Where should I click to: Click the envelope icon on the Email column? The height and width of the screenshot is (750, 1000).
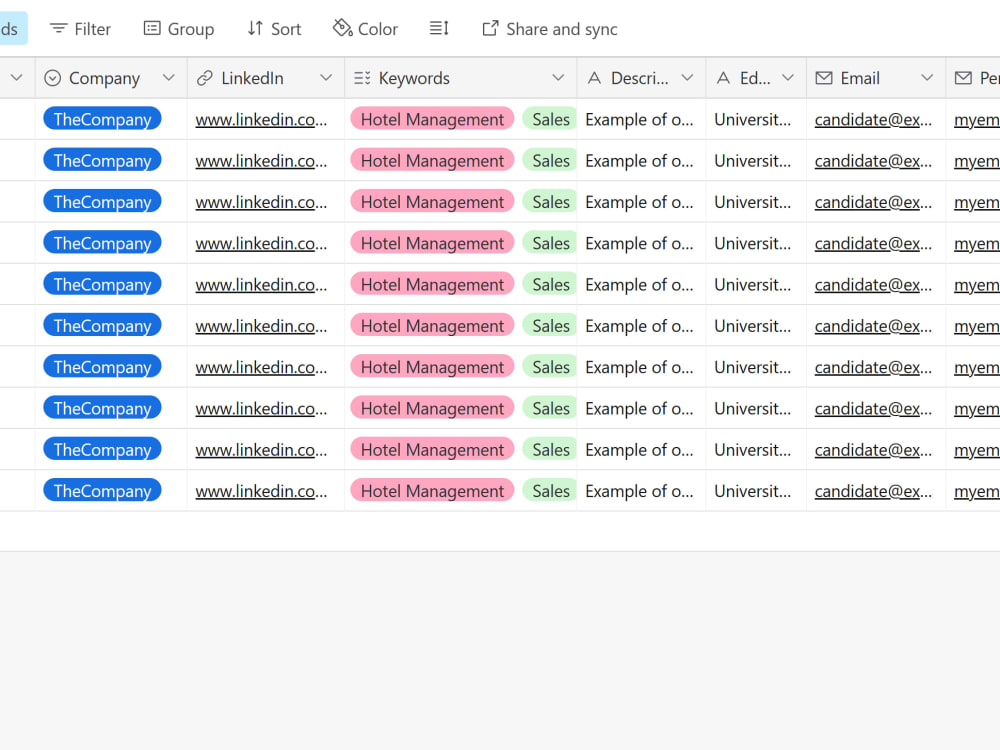(824, 77)
